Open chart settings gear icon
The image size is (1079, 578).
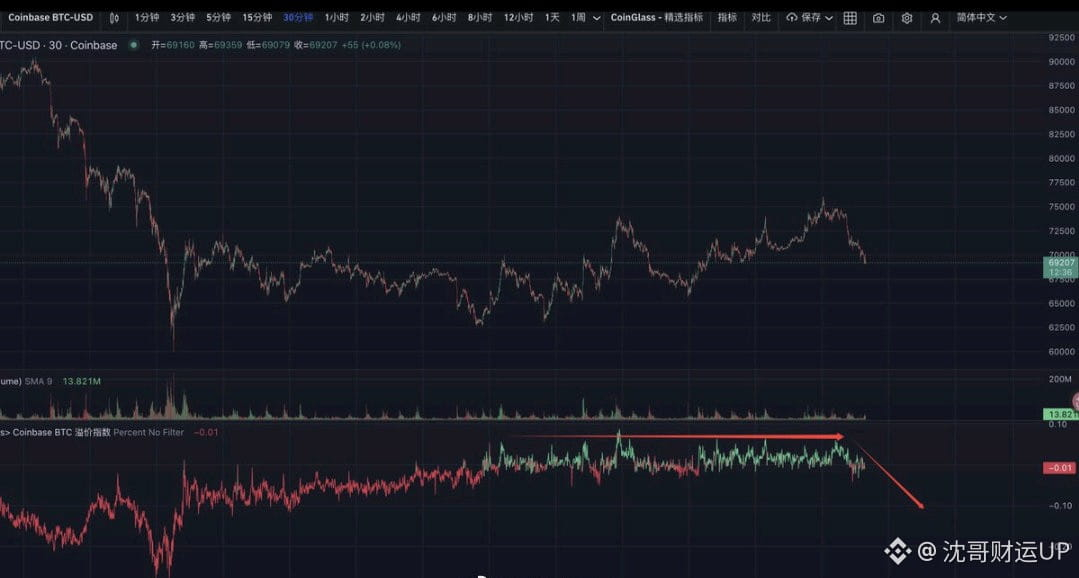click(907, 18)
